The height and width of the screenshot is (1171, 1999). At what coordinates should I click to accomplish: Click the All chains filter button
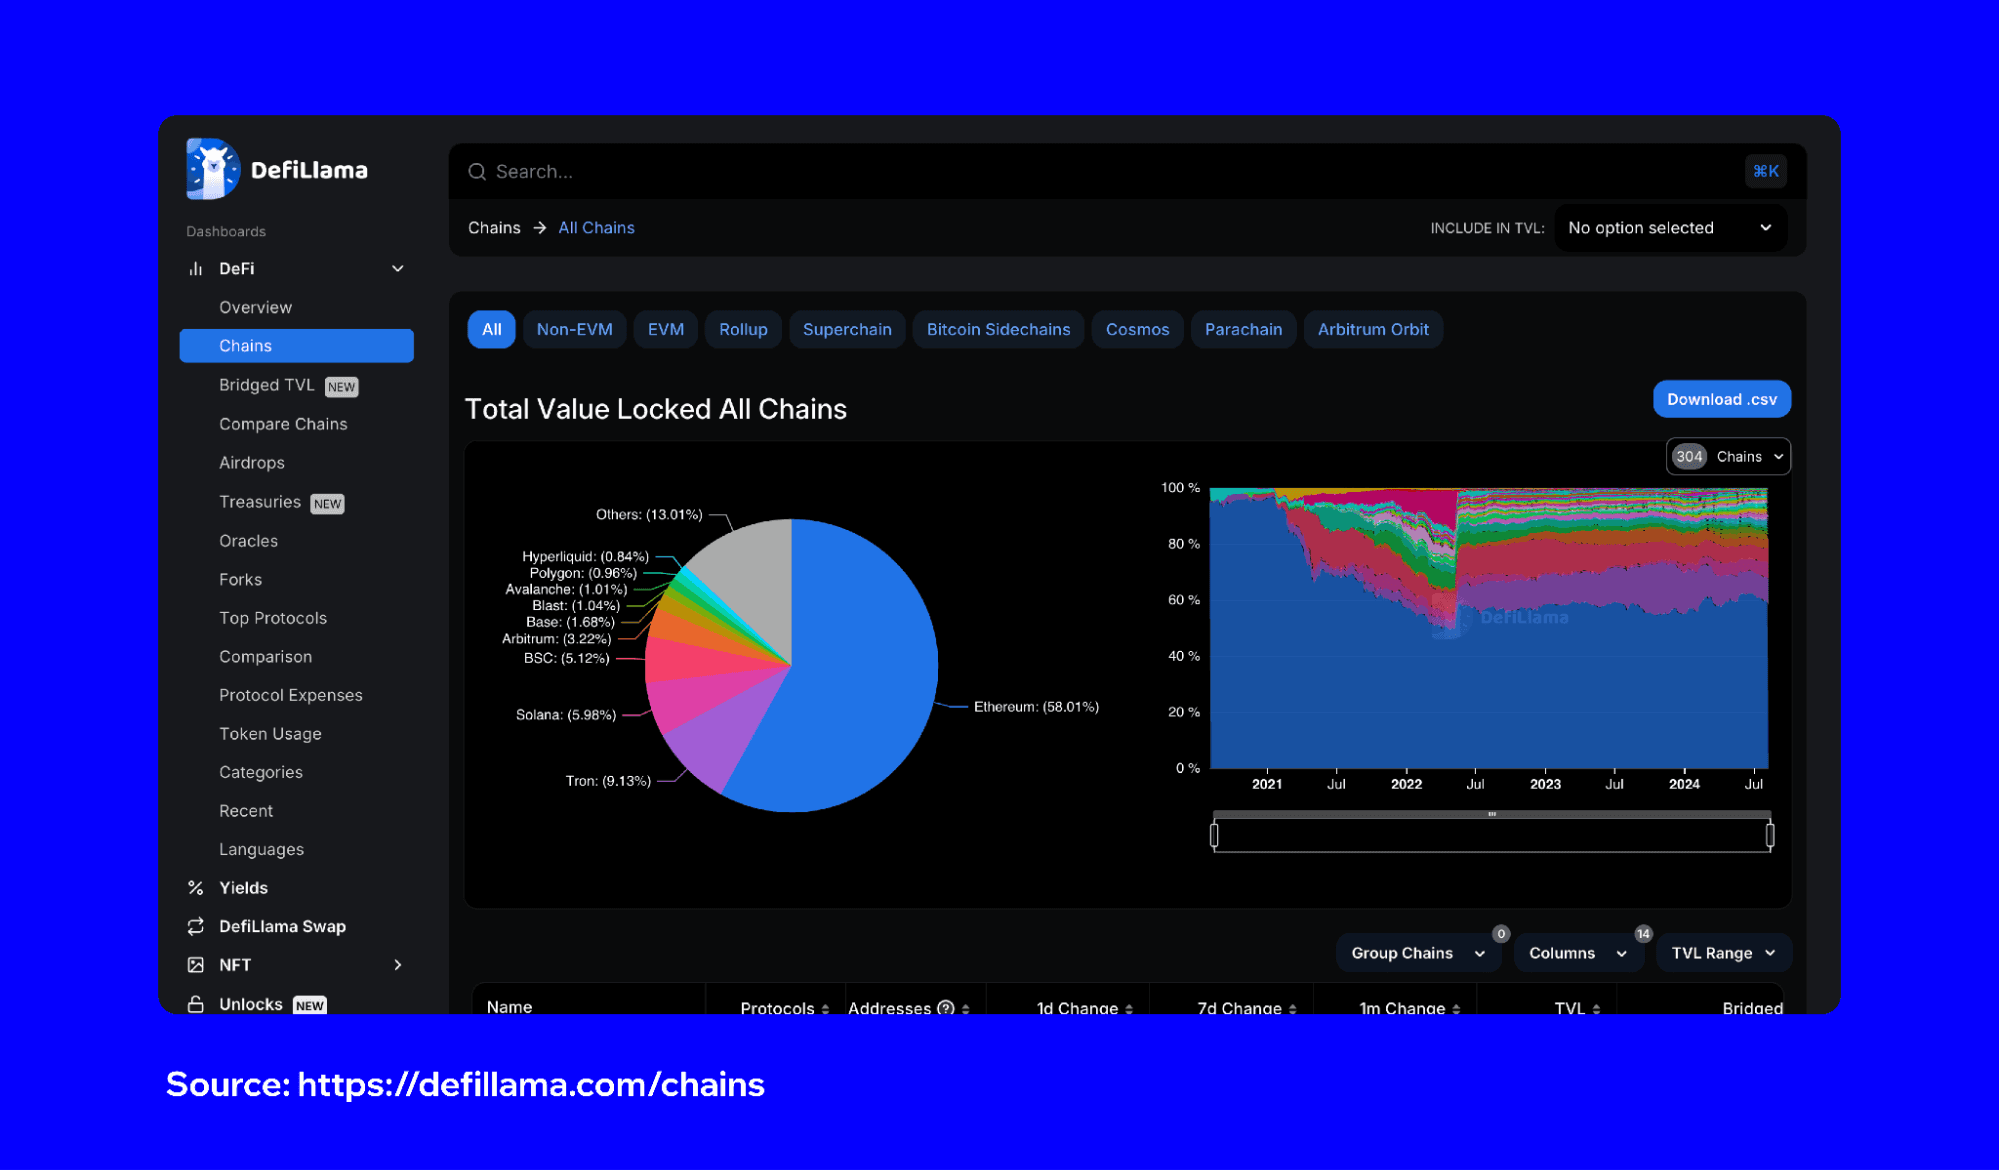click(491, 329)
